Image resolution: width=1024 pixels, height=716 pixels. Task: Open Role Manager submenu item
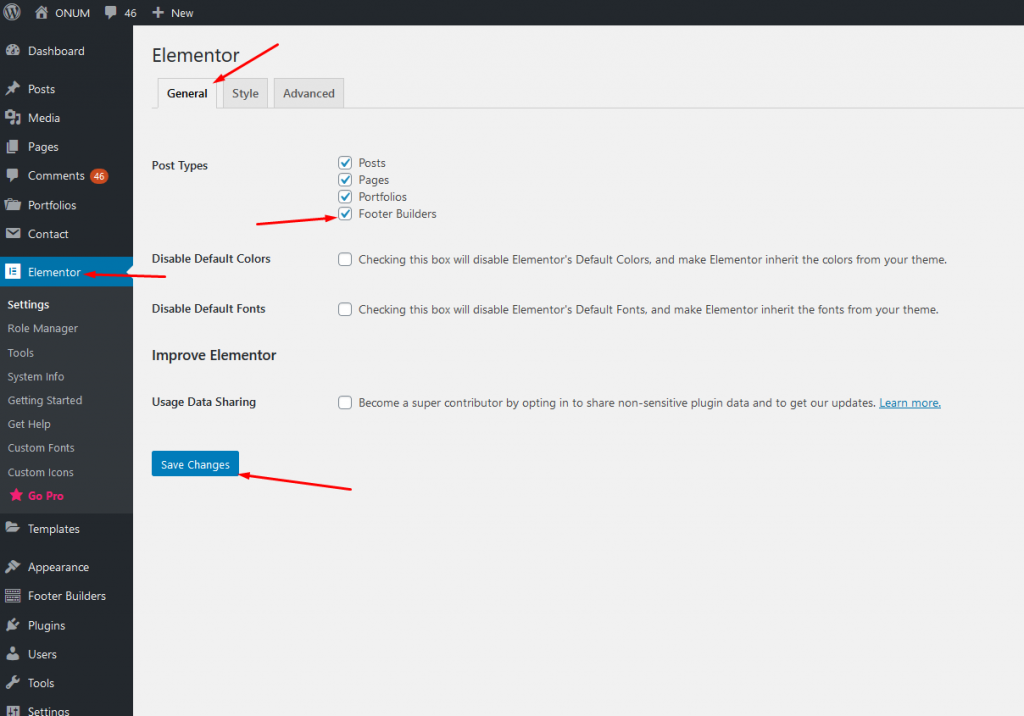tap(42, 328)
